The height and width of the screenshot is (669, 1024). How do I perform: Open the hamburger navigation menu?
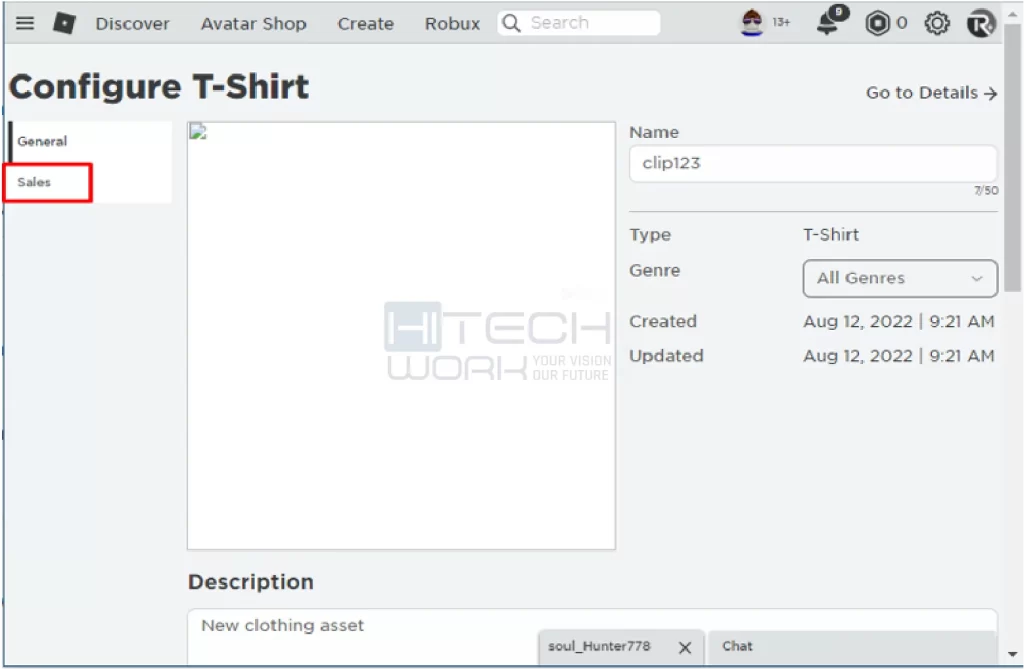[x=25, y=24]
